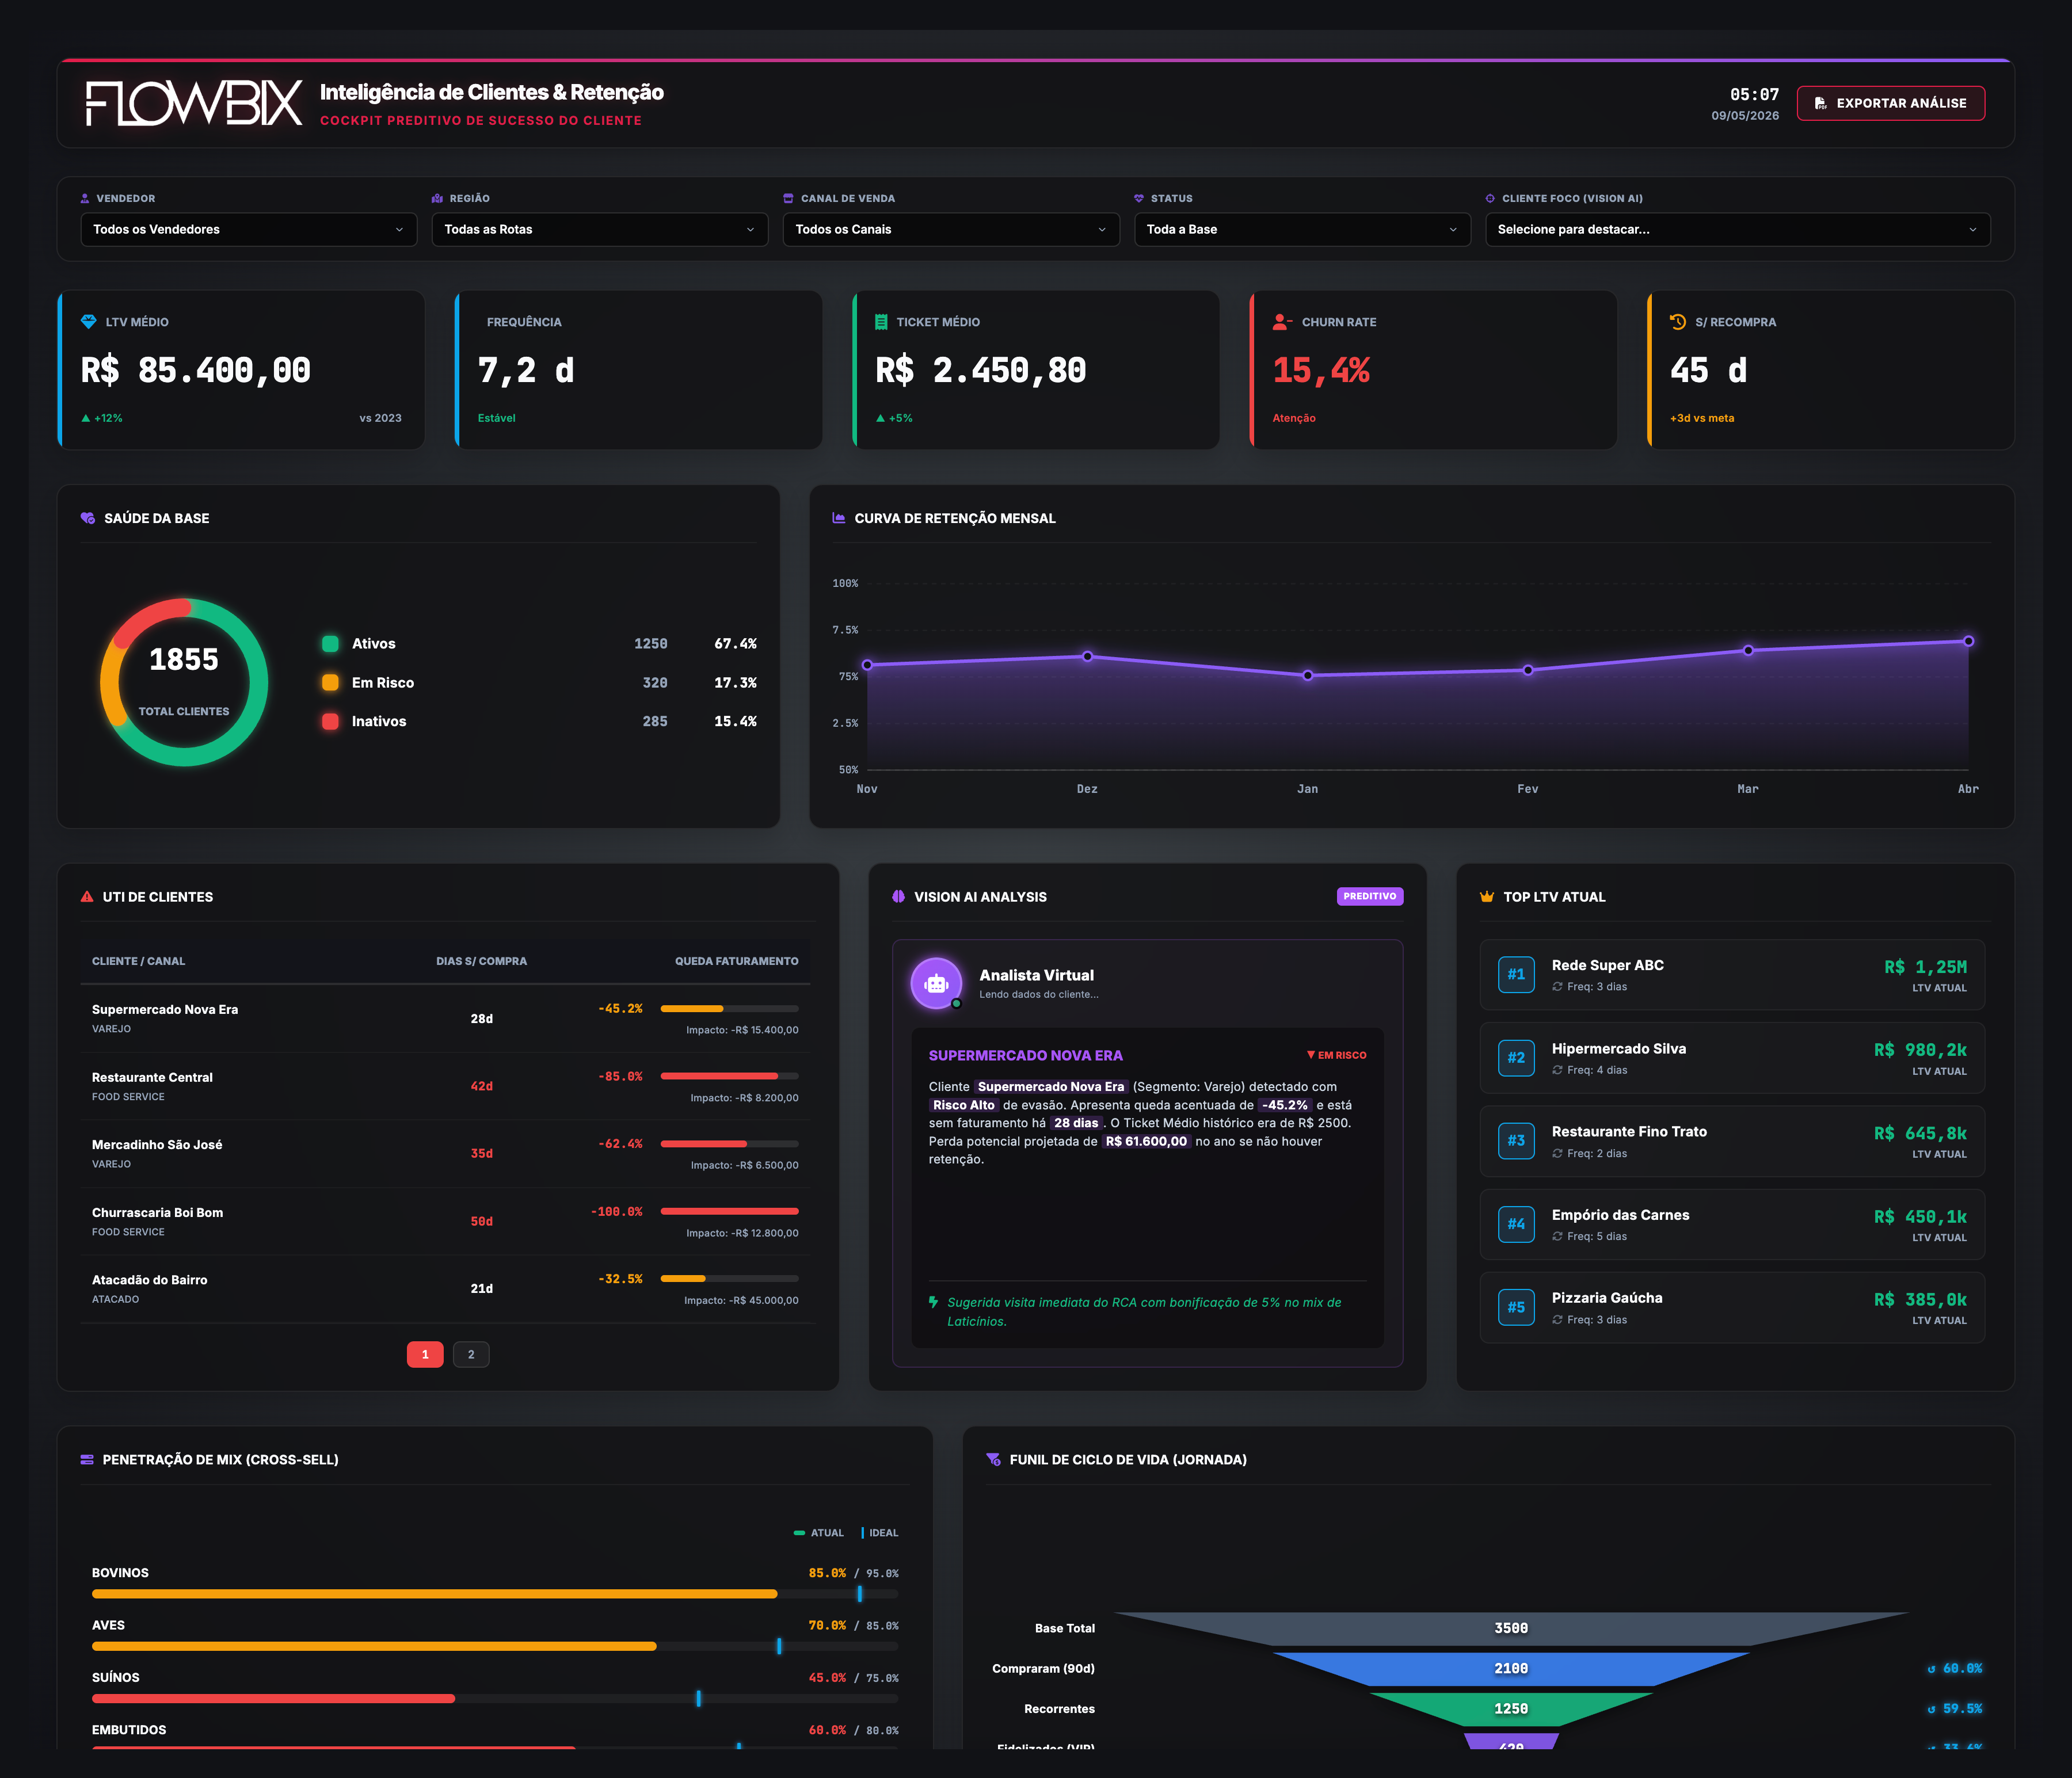The image size is (2072, 1778).
Task: Click the UTI de Clientes warning icon
Action: [87, 897]
